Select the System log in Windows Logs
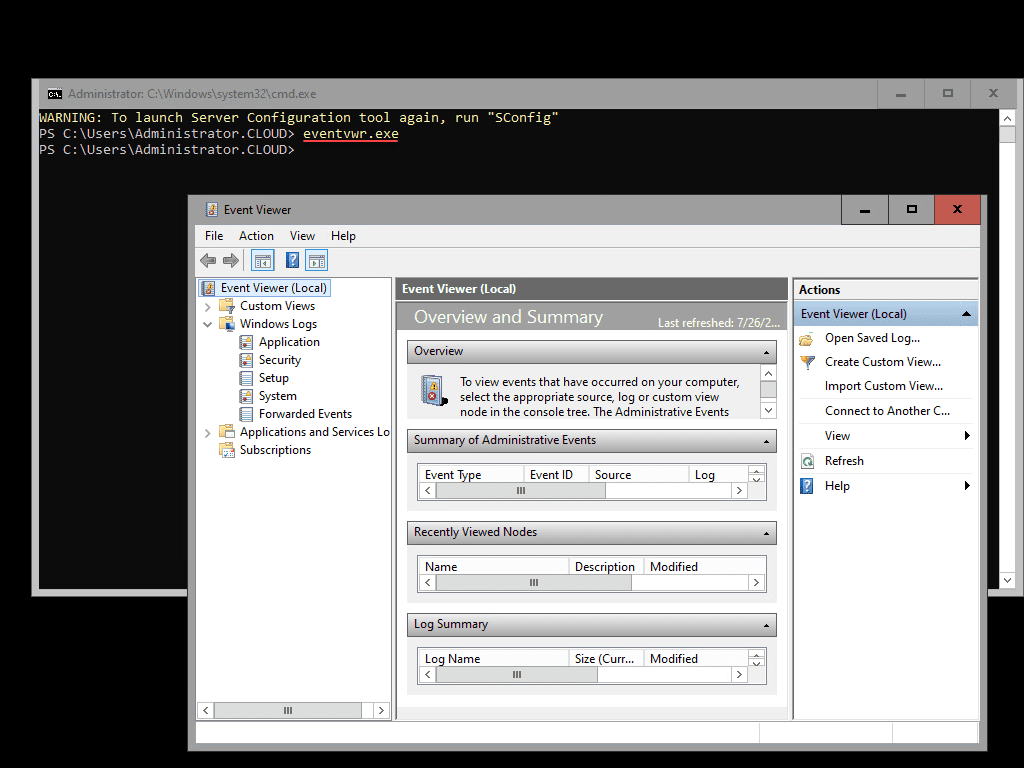 277,396
